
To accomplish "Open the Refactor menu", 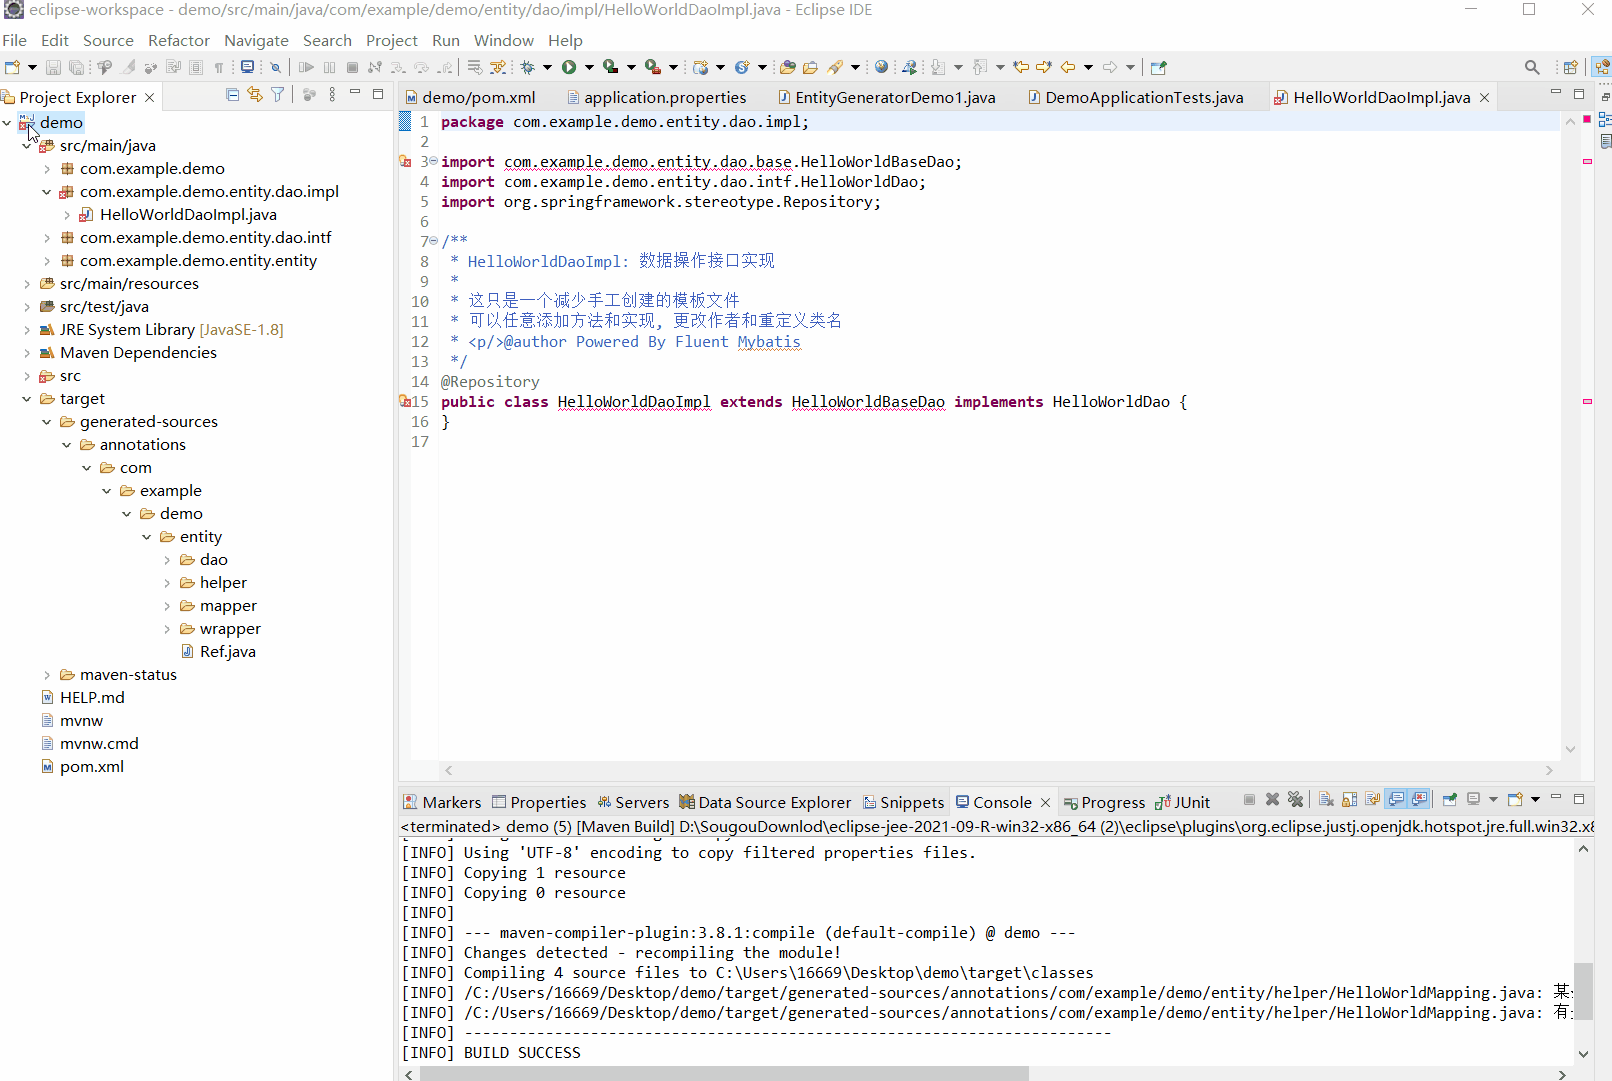I will [x=179, y=40].
